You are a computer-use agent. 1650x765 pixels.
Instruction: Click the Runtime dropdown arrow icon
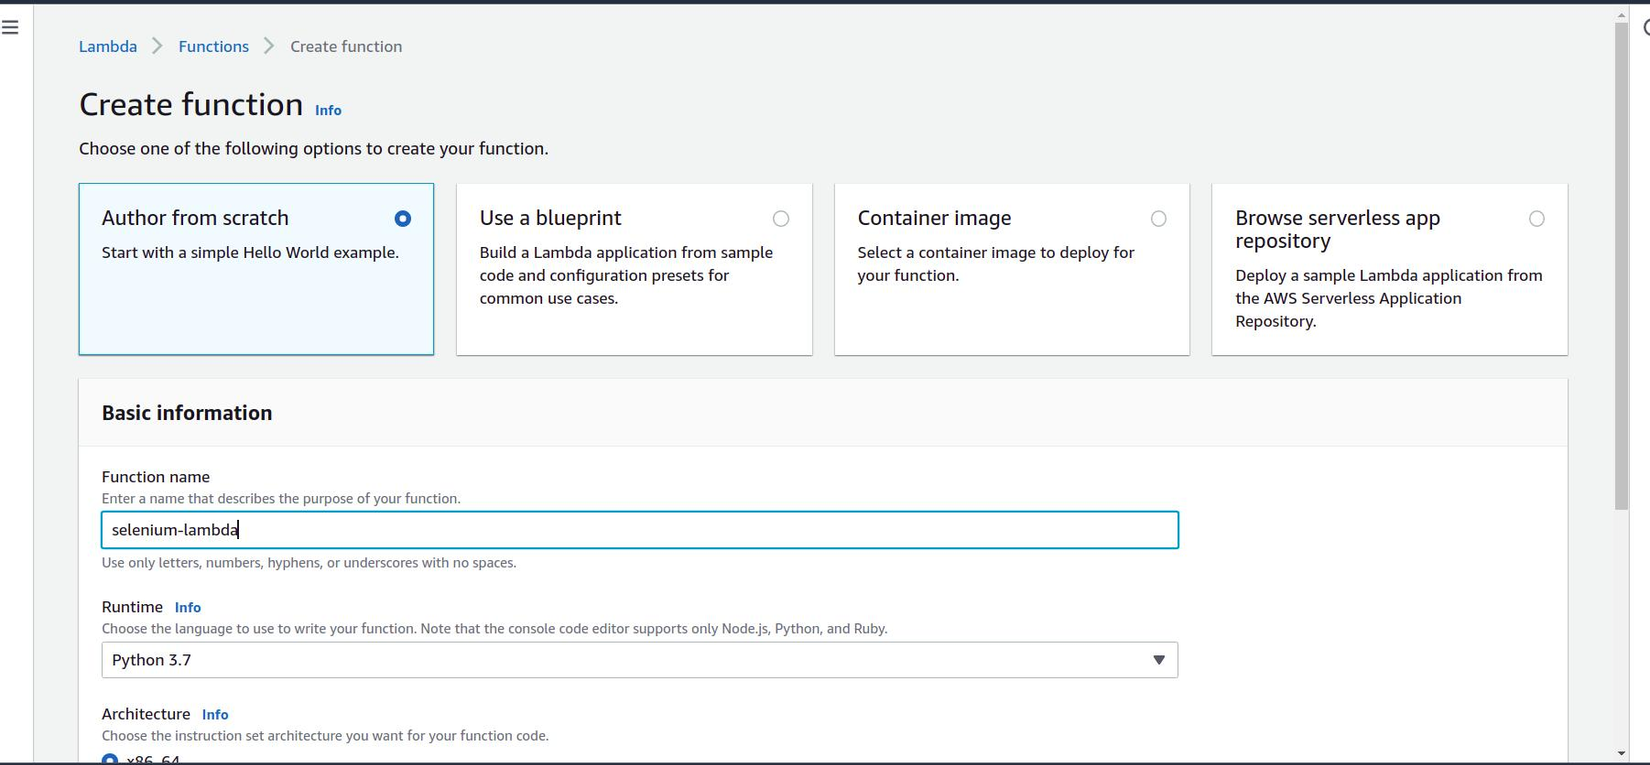coord(1158,660)
